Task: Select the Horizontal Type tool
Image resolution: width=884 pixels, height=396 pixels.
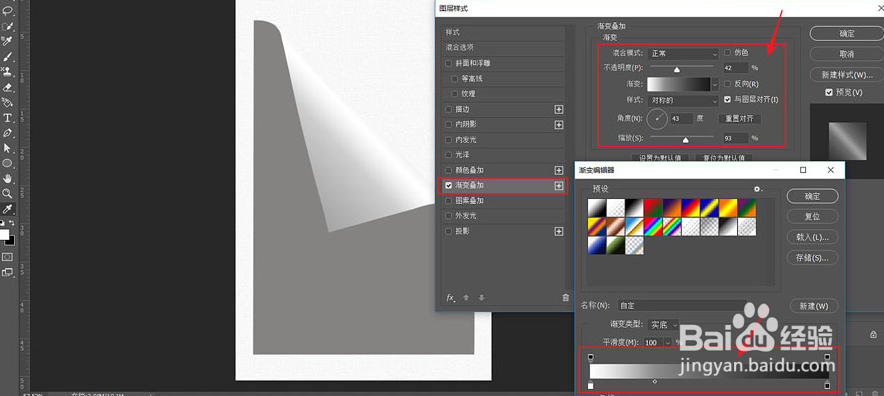Action: [x=7, y=118]
